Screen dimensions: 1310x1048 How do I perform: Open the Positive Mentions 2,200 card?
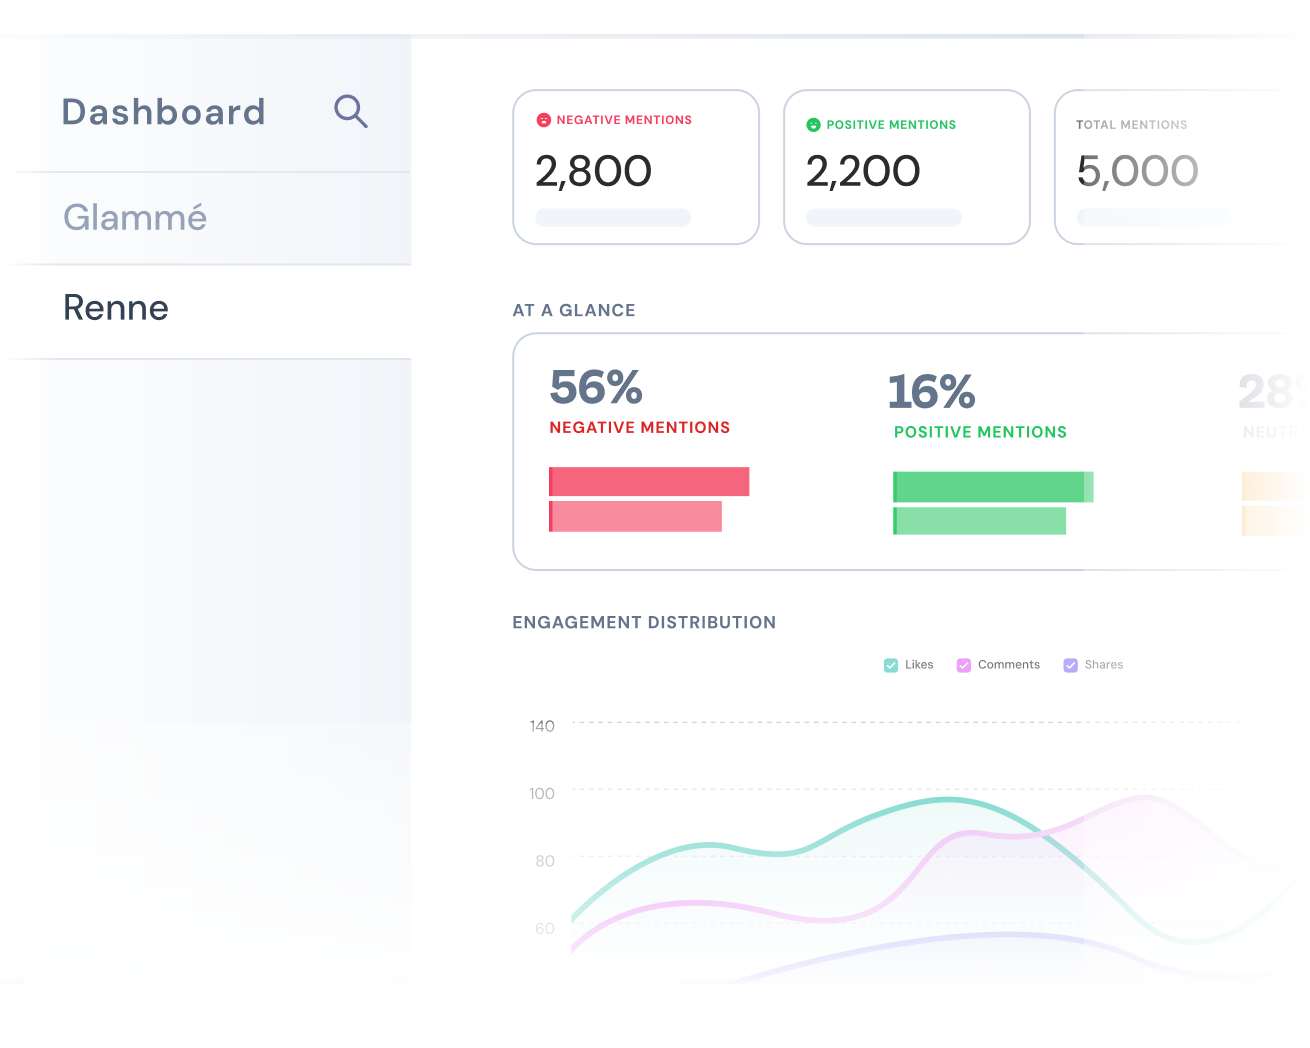(906, 167)
